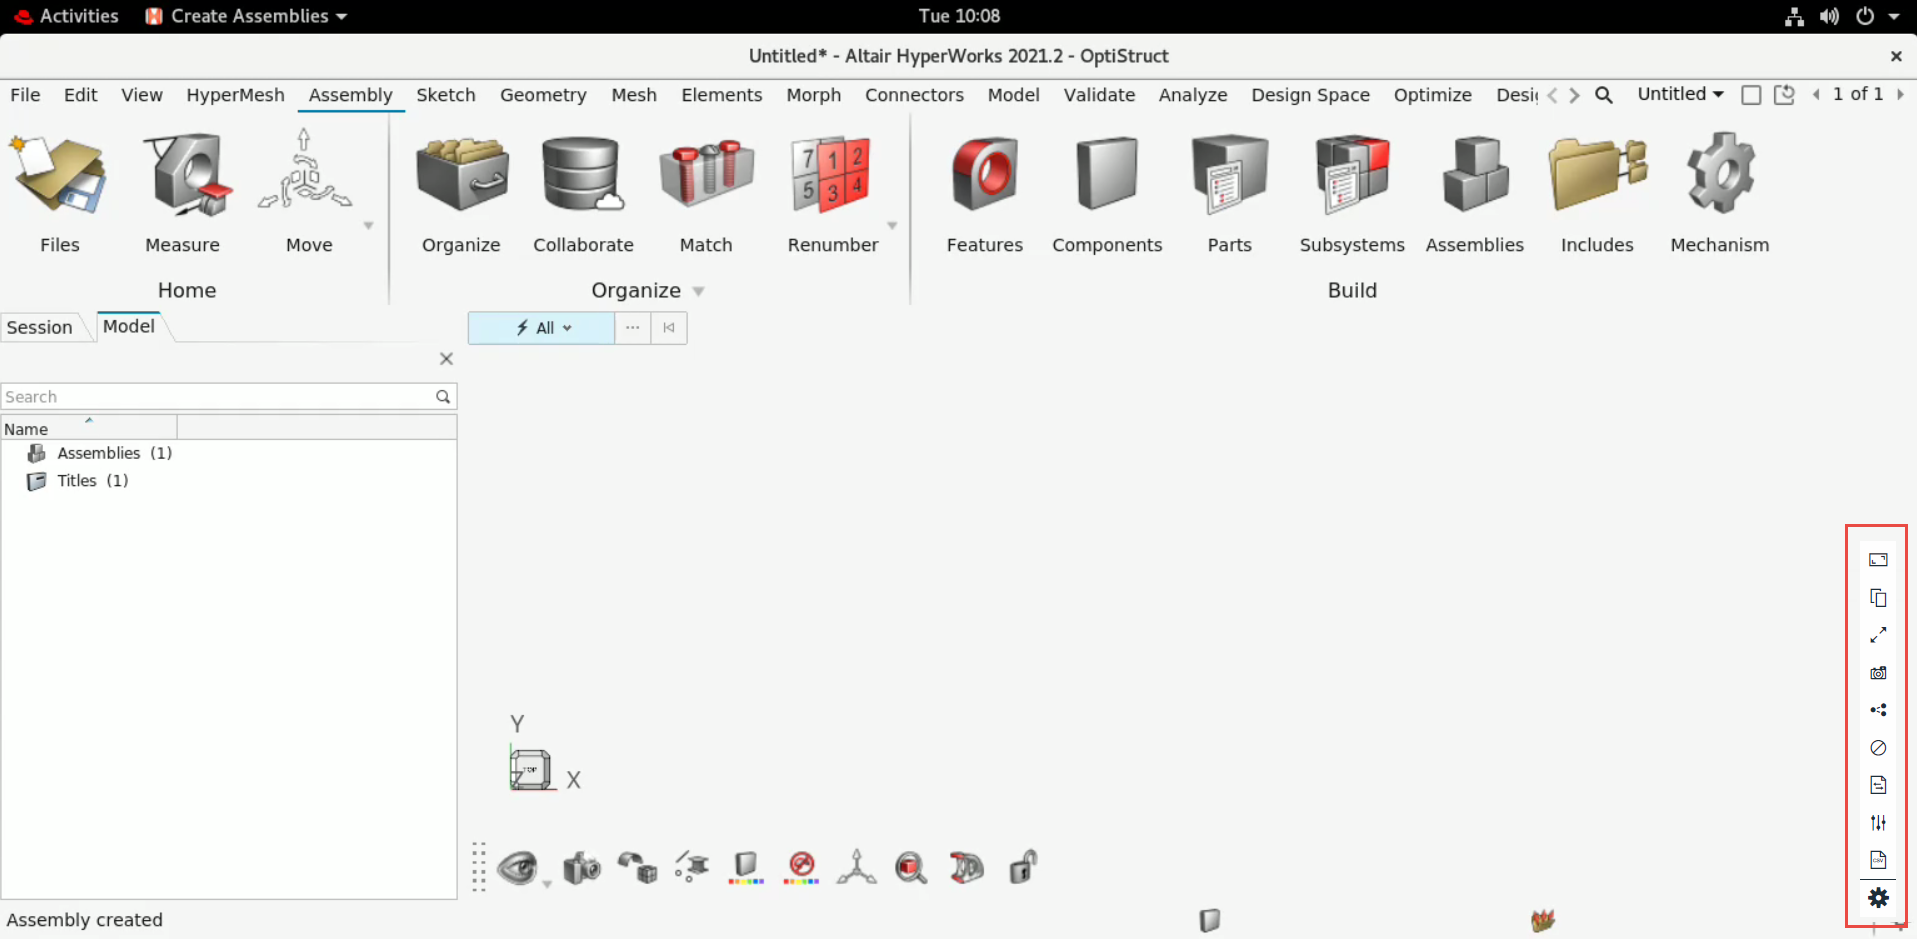Click the Activities button
The image size is (1917, 939).
[67, 16]
